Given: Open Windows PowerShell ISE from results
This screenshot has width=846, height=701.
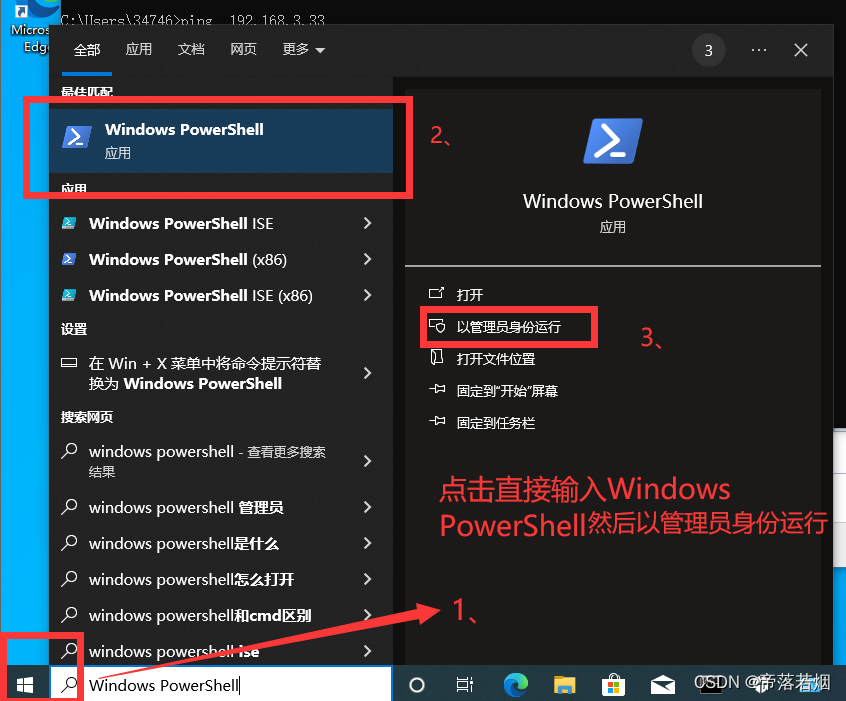Looking at the screenshot, I should (x=181, y=223).
